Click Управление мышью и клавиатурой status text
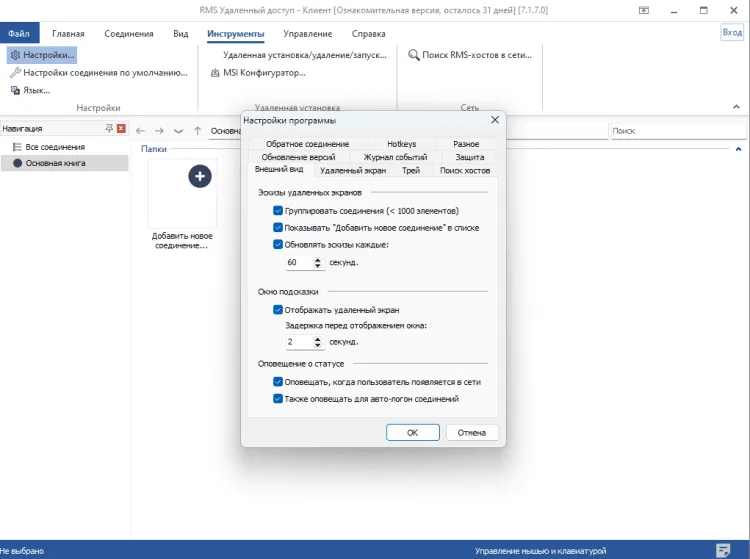The height and width of the screenshot is (559, 750). [540, 551]
